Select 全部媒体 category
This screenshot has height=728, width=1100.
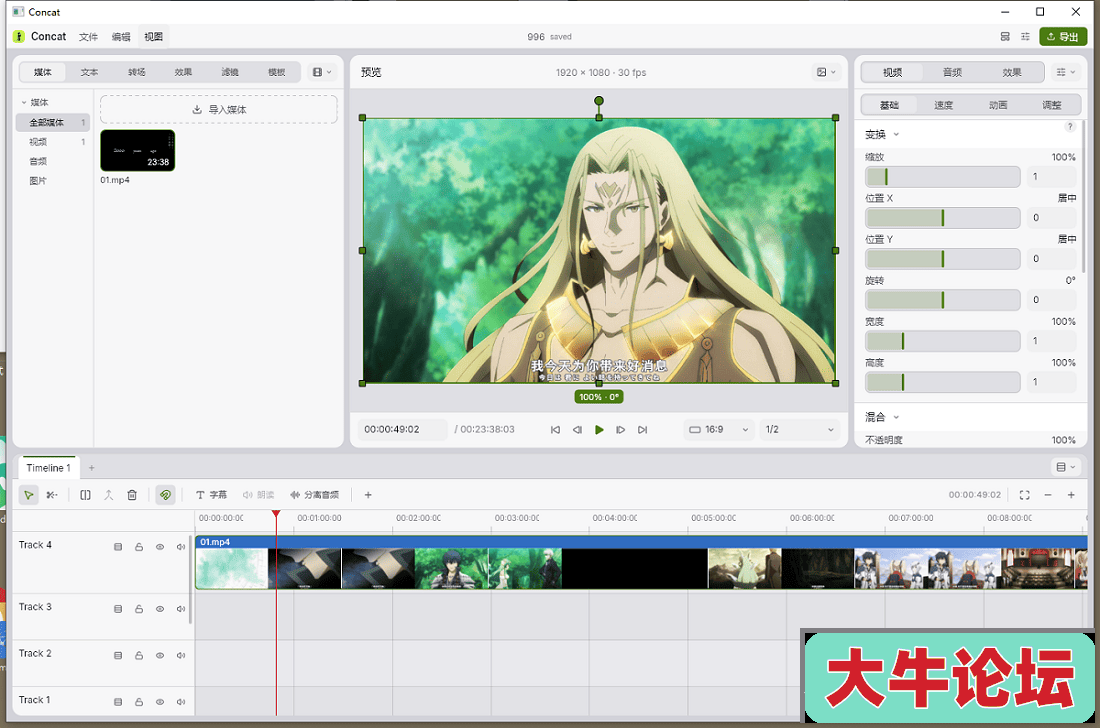click(53, 123)
